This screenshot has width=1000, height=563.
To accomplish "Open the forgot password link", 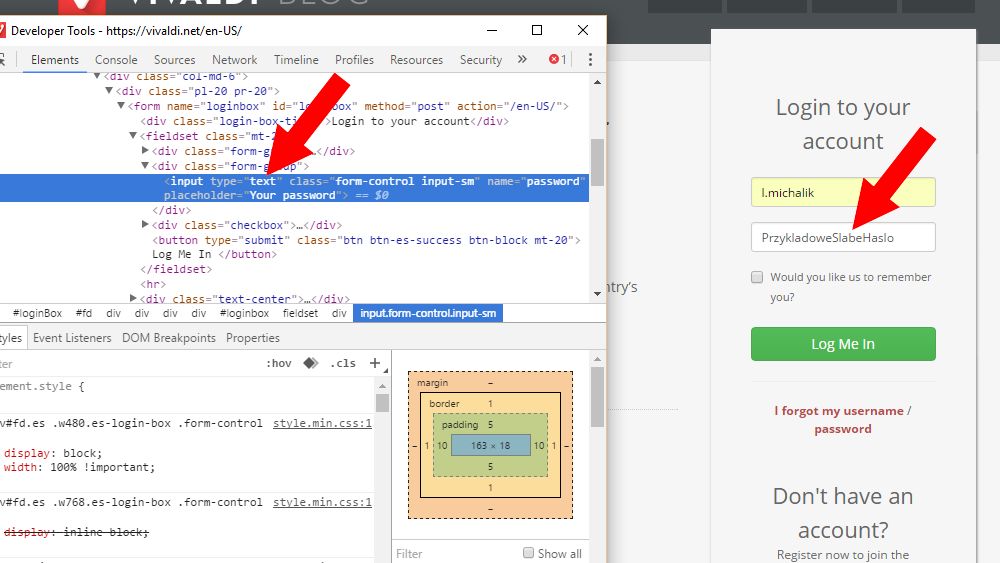I will pos(842,428).
